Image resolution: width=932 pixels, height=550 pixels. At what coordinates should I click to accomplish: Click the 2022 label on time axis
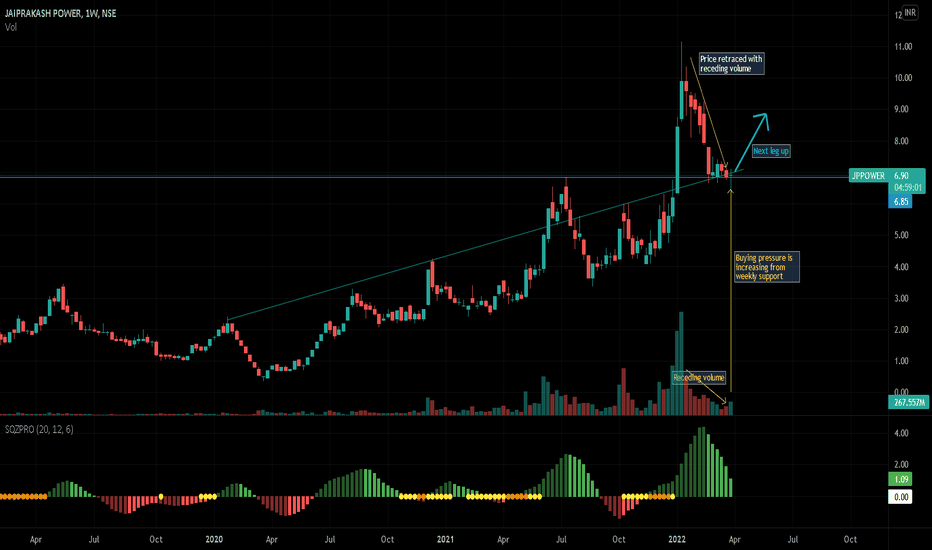point(677,539)
